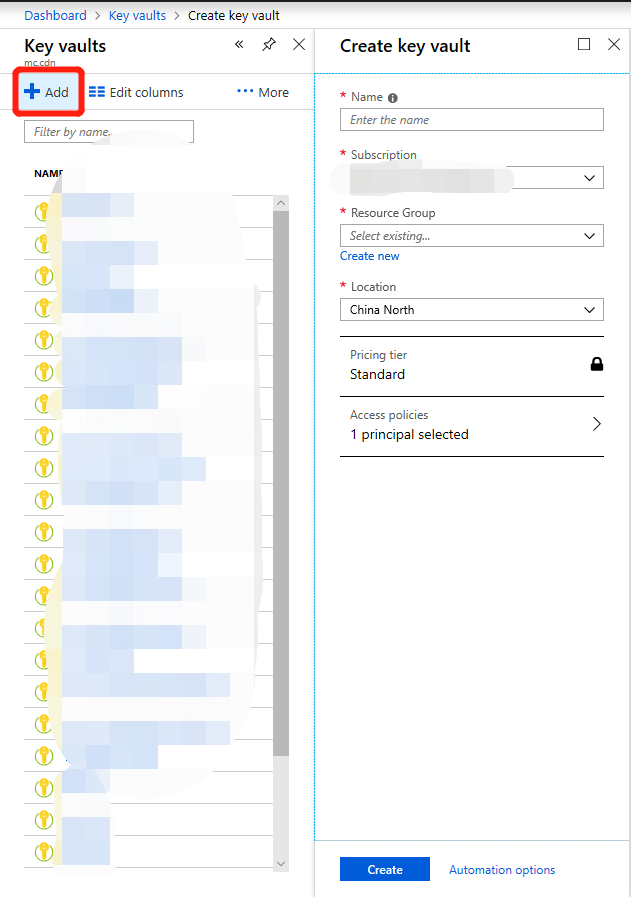Go to Dashboard breadcrumb
The width and height of the screenshot is (631, 897).
[55, 15]
